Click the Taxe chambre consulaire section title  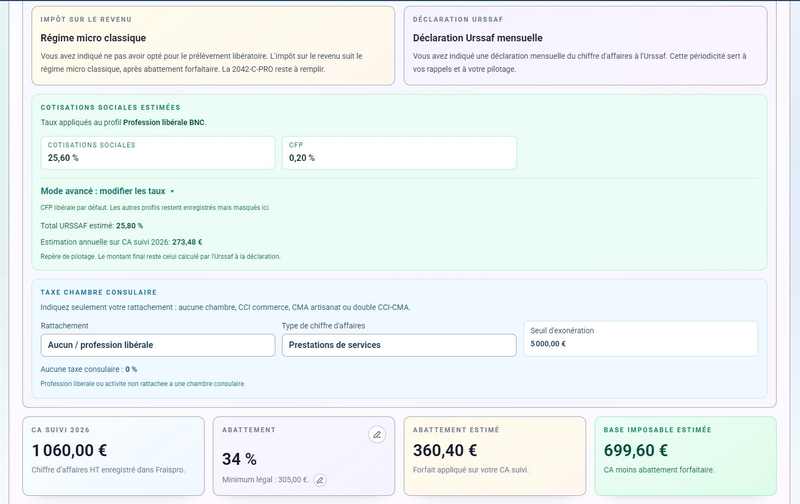98,292
